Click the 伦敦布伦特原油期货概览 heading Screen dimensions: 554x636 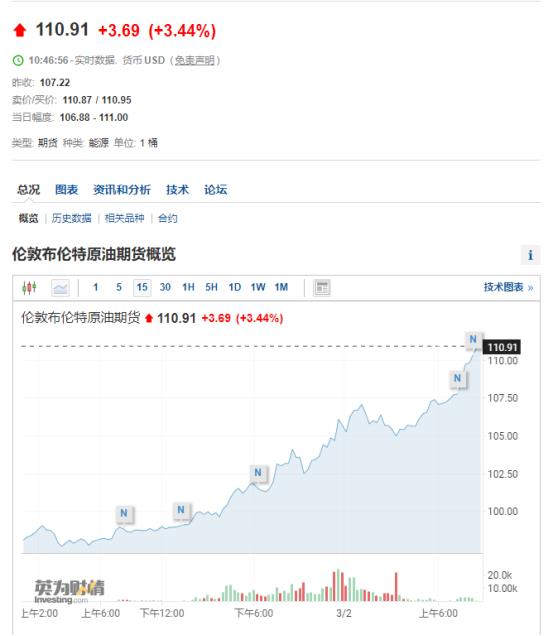(x=94, y=255)
